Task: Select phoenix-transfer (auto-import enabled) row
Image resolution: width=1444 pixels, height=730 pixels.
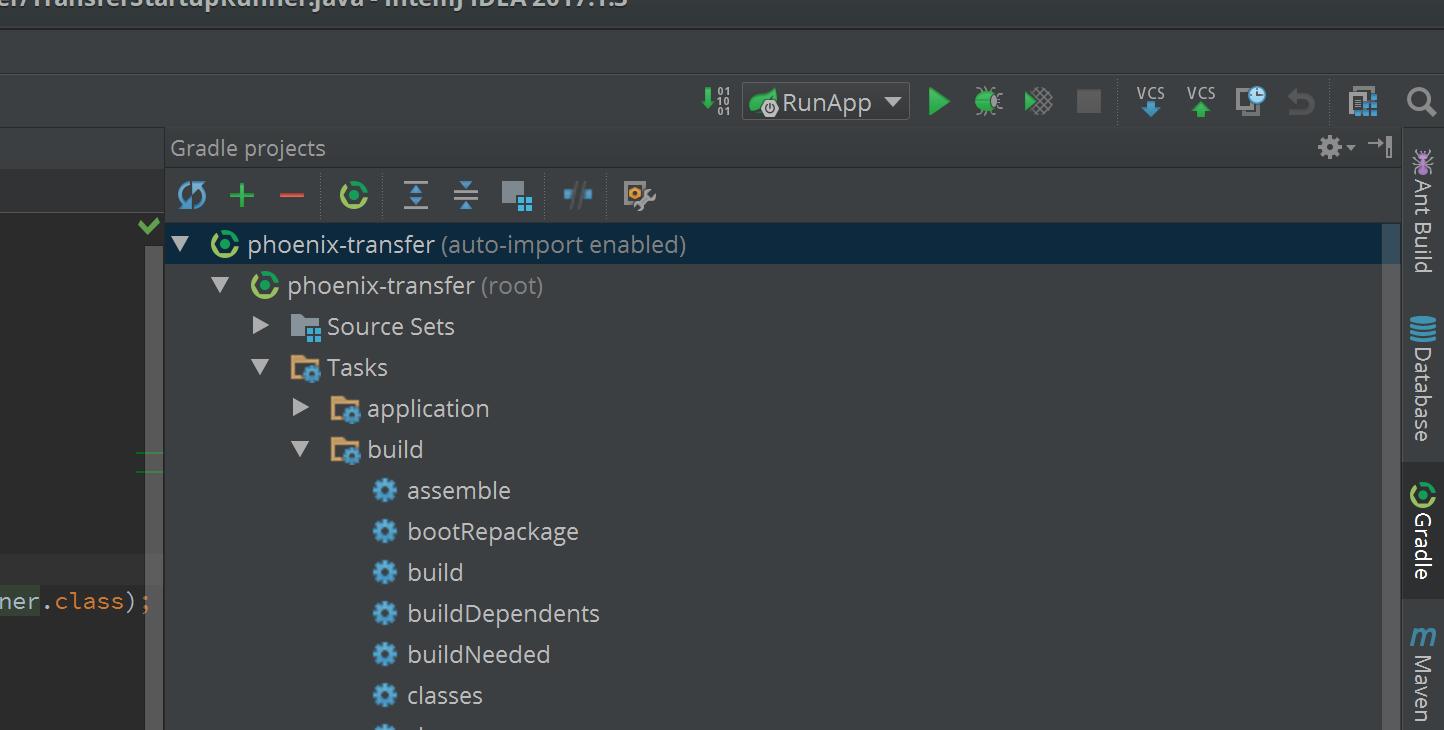Action: pyautogui.click(x=774, y=244)
